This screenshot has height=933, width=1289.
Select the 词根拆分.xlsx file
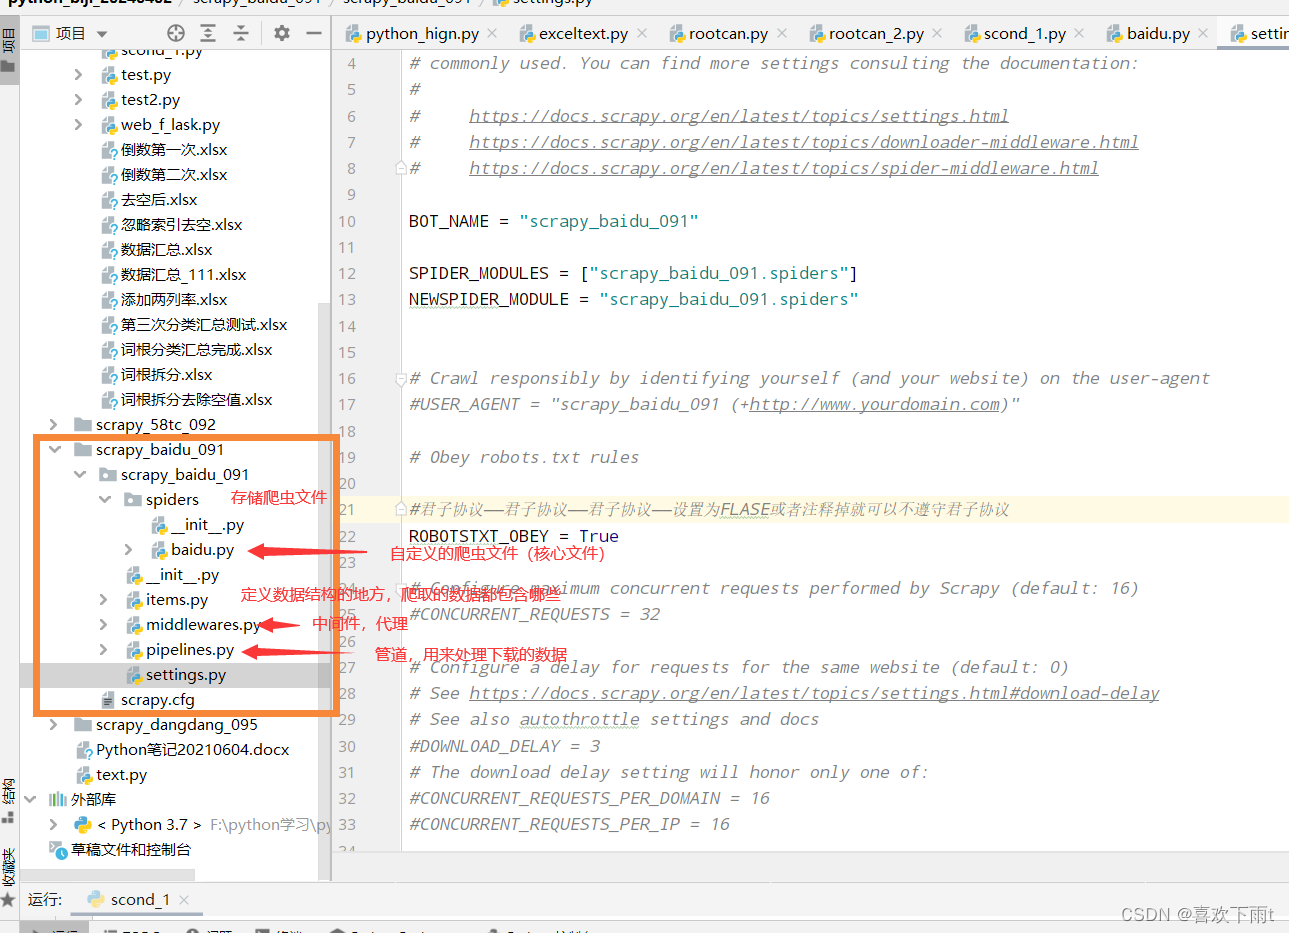tap(167, 374)
